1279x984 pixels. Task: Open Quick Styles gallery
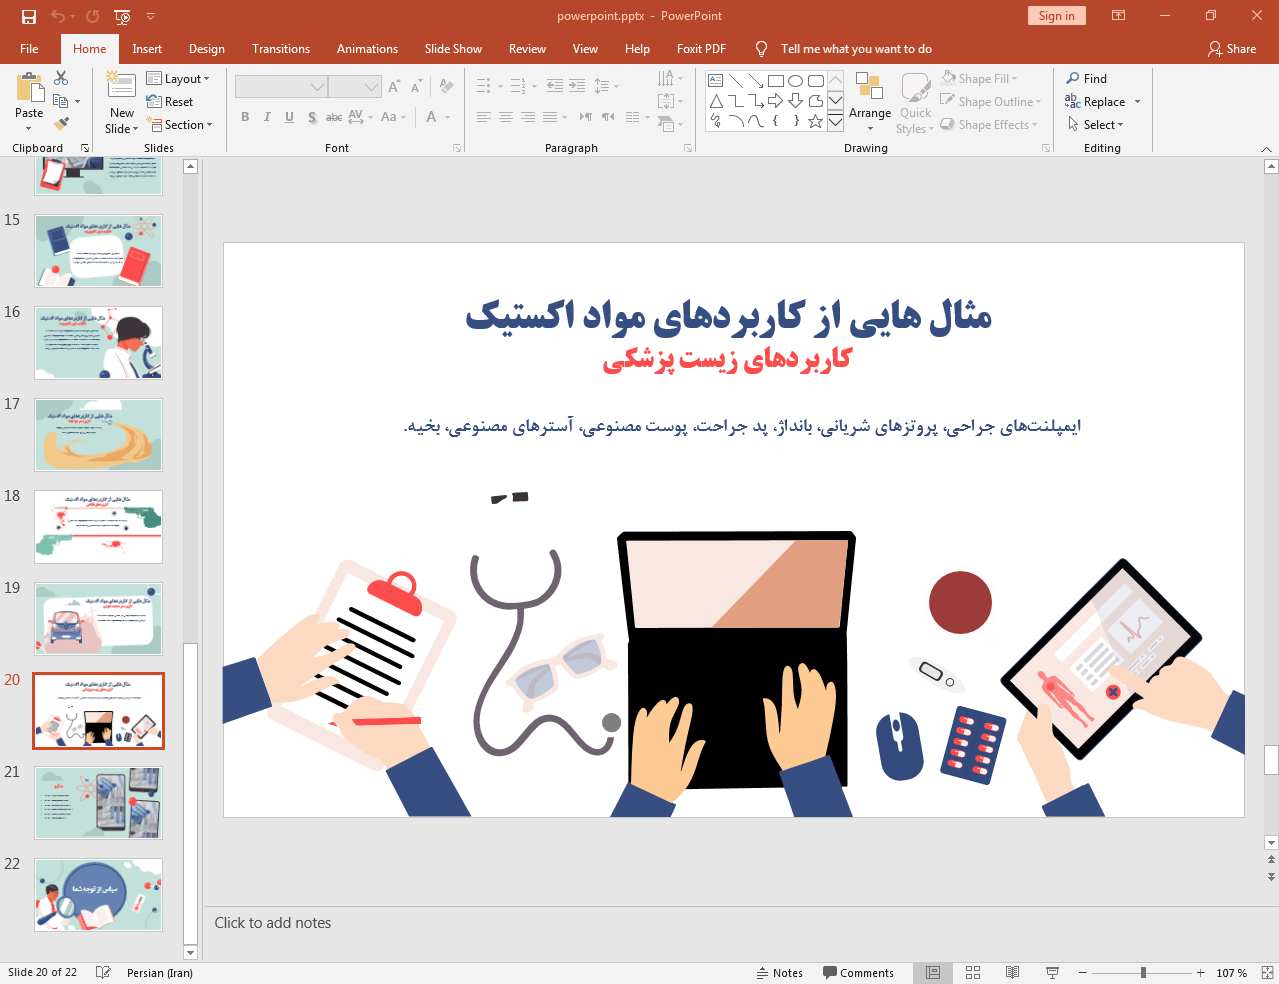click(x=915, y=103)
